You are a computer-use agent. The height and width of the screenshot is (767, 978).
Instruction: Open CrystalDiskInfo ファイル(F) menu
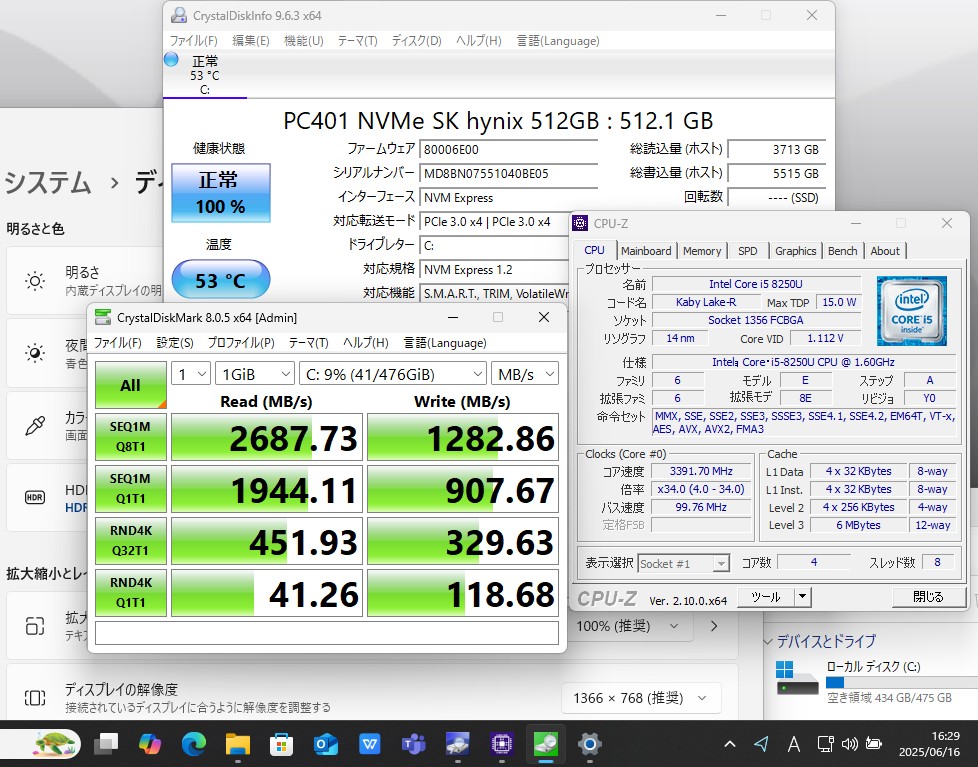[193, 41]
